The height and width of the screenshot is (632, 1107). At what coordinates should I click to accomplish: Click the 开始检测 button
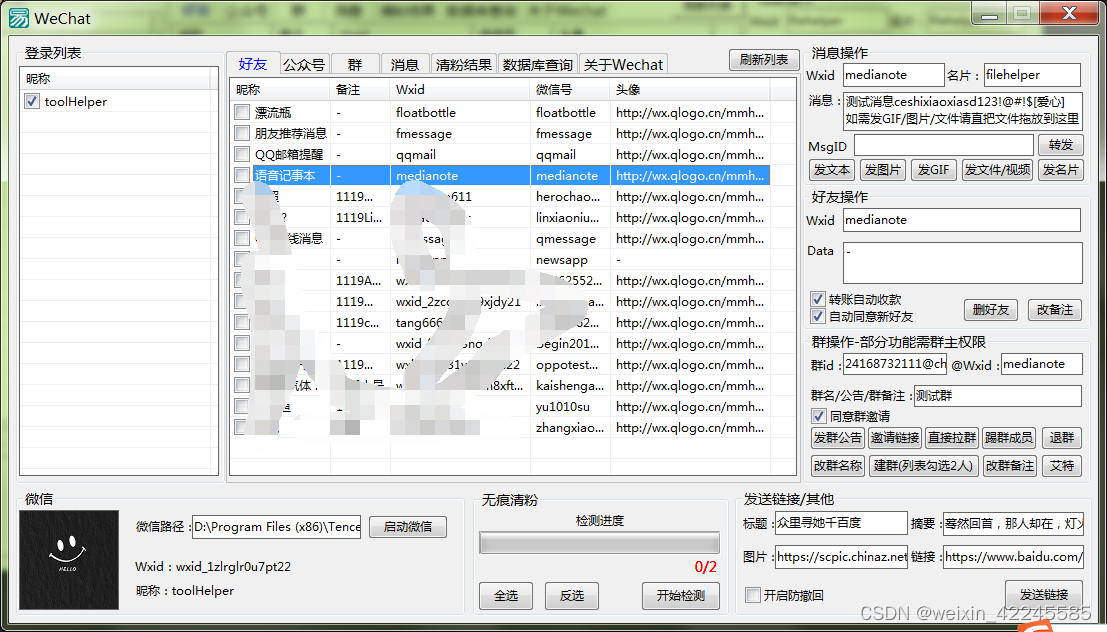coord(681,595)
